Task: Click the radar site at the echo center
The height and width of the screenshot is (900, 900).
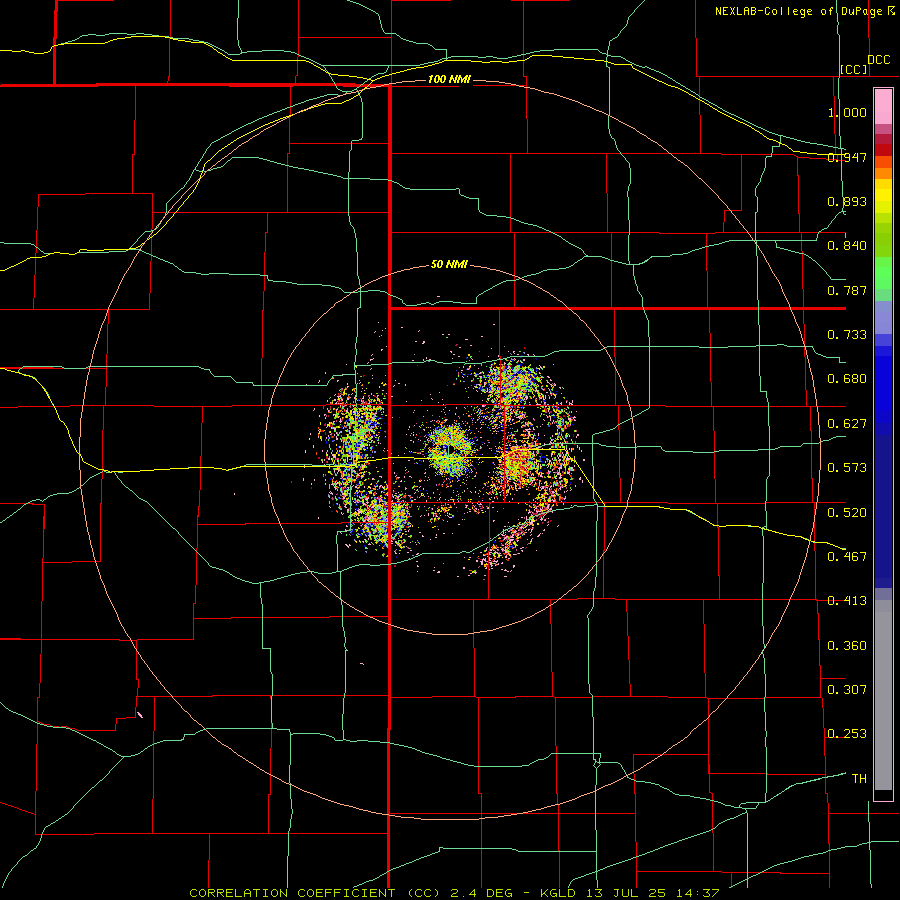Action: pyautogui.click(x=451, y=449)
